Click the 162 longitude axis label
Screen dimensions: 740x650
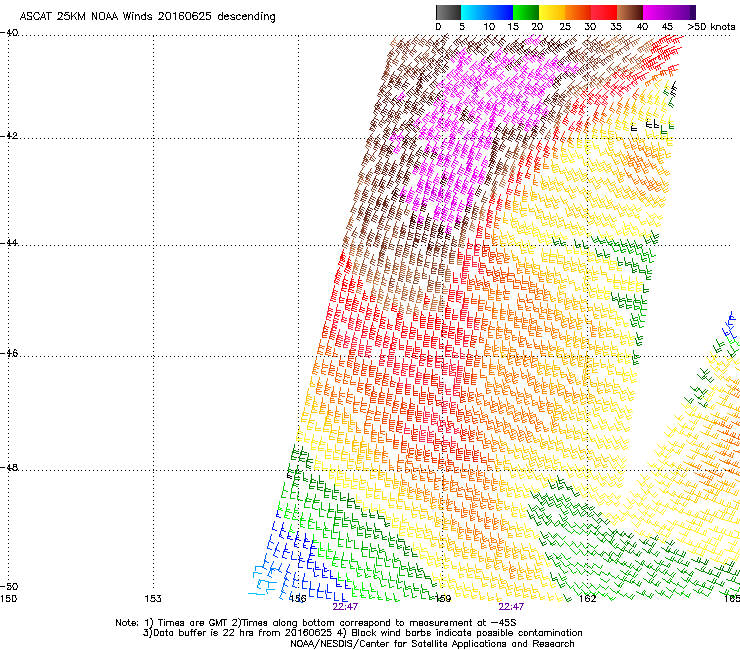tap(588, 599)
